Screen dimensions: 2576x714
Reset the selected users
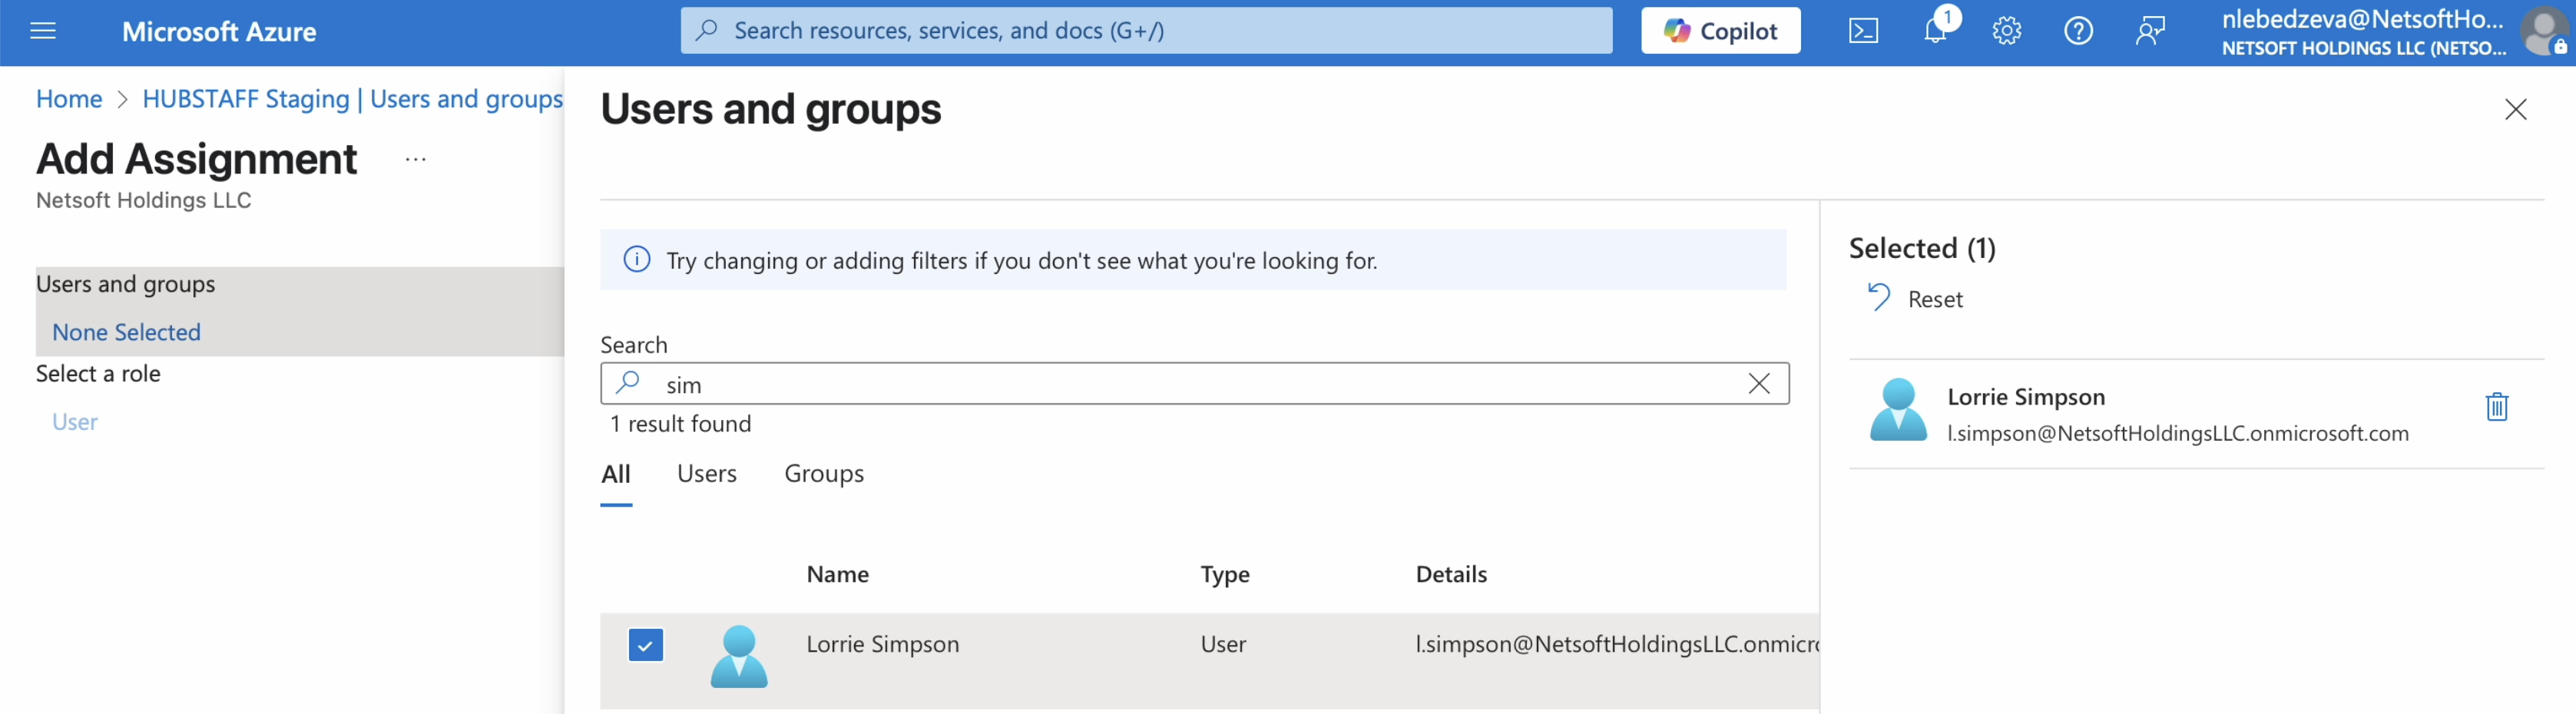1916,299
